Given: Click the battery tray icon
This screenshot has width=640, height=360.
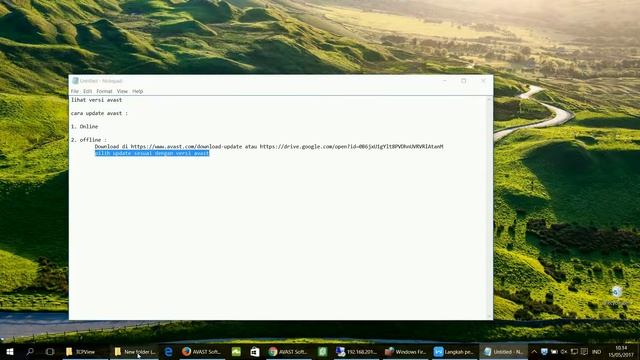Looking at the screenshot, I should tap(554, 351).
